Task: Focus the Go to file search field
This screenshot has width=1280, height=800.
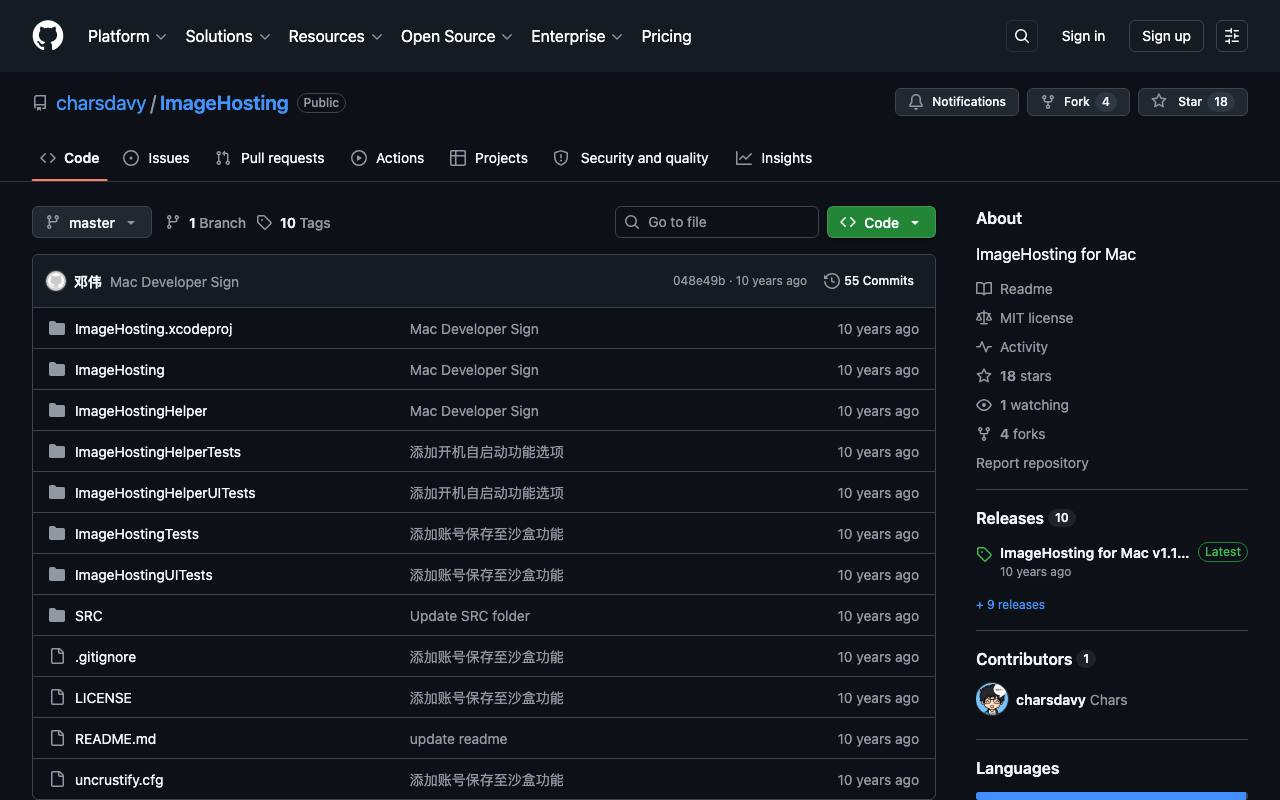Action: click(717, 222)
